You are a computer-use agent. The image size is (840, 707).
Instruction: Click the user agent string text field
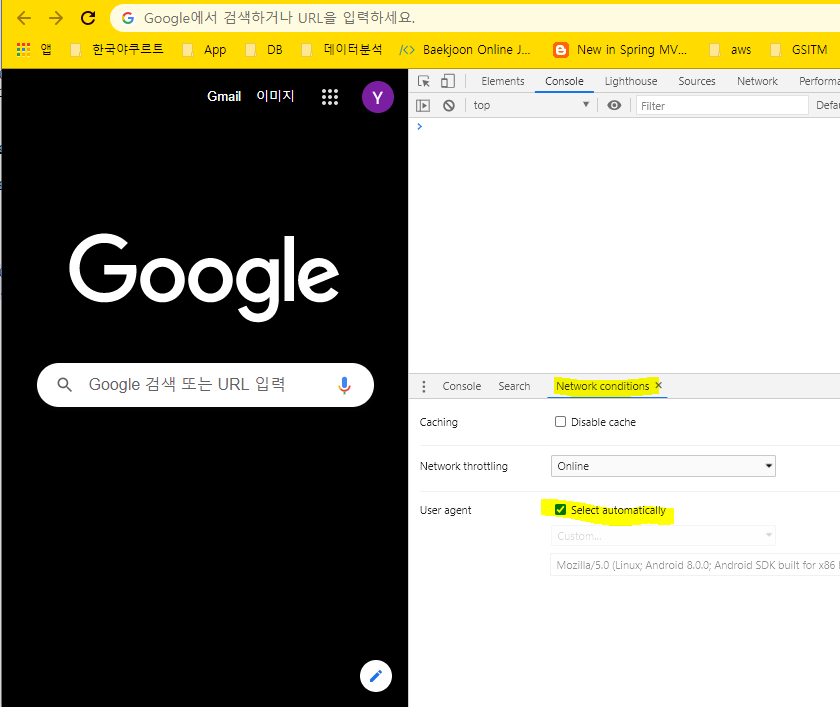tap(695, 565)
